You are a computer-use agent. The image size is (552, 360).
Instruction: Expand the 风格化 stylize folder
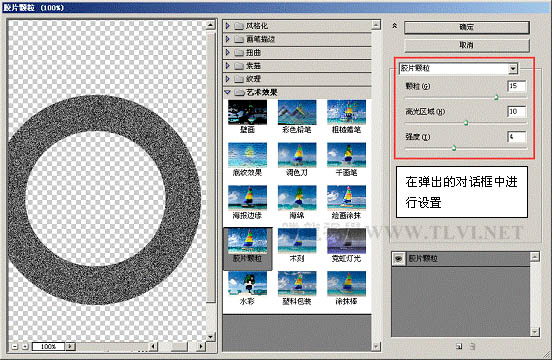[227, 26]
